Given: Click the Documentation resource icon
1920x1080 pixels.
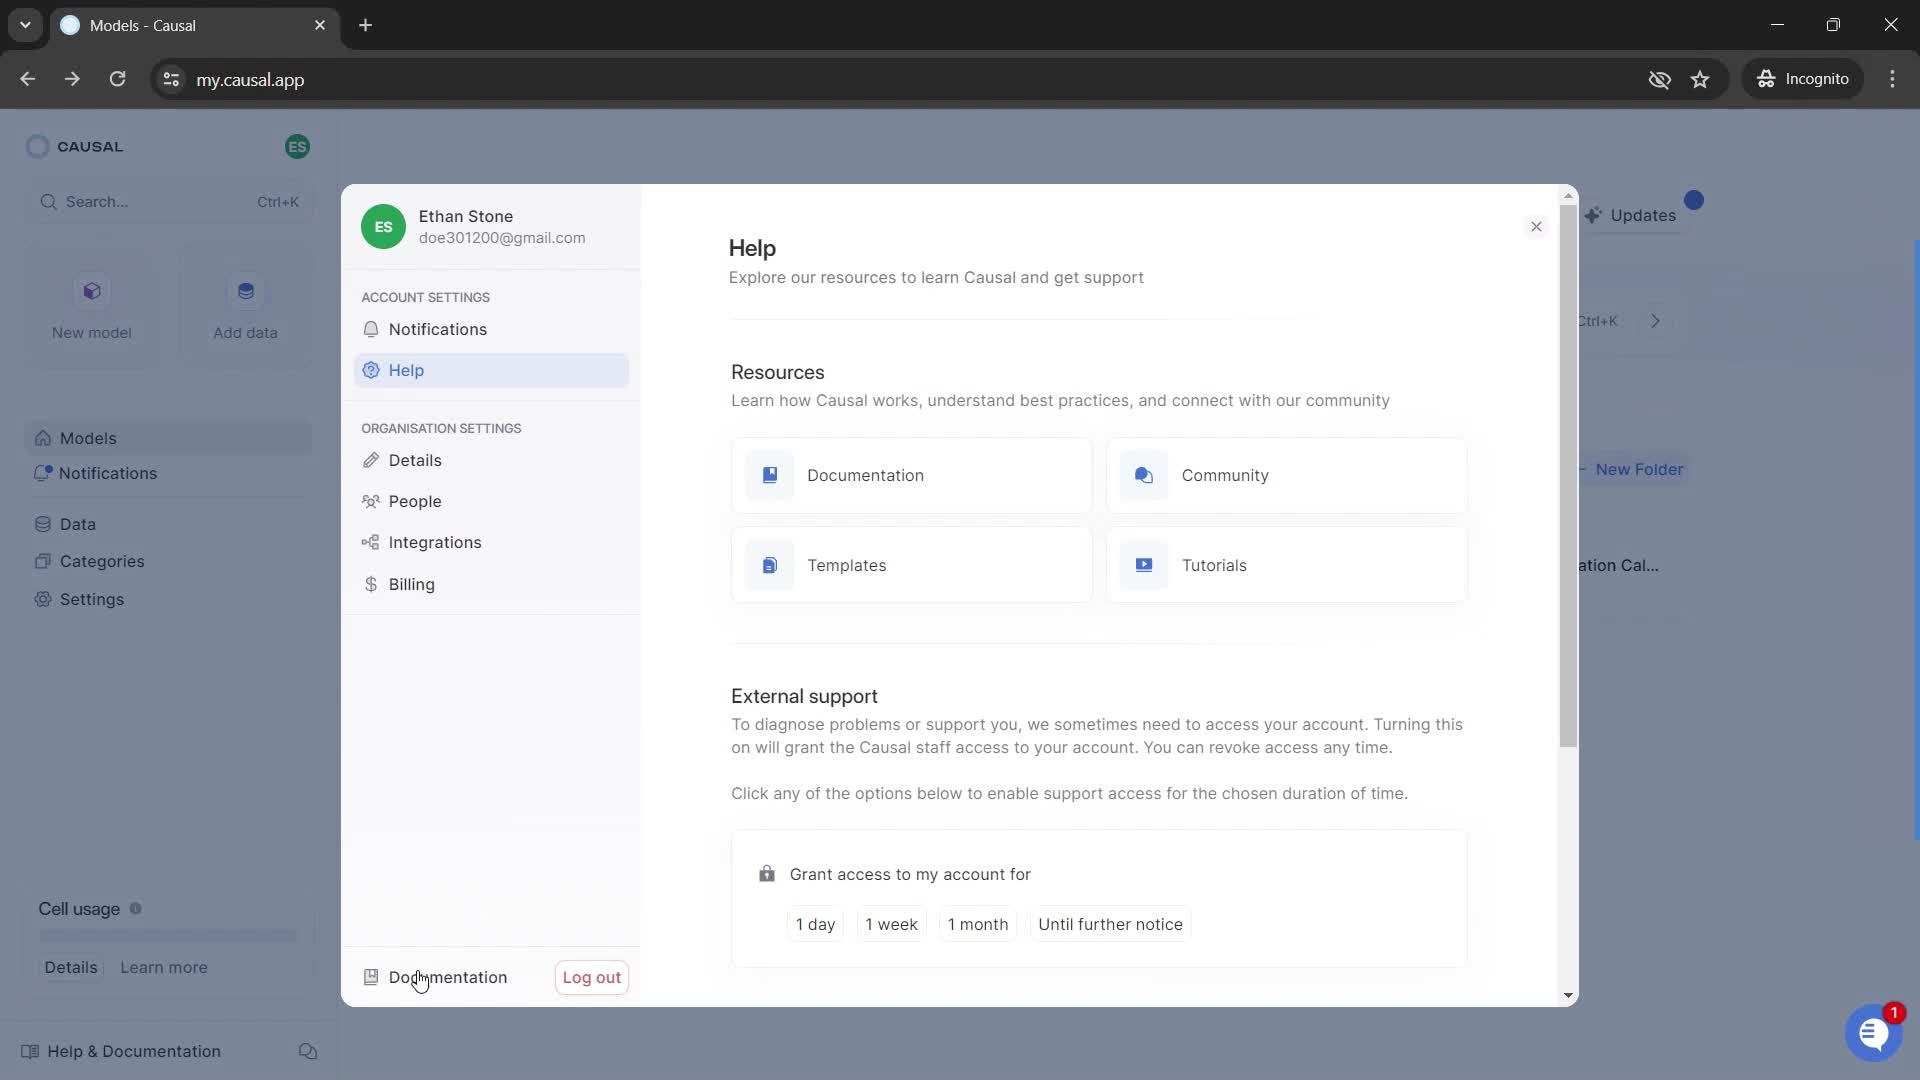Looking at the screenshot, I should point(770,475).
